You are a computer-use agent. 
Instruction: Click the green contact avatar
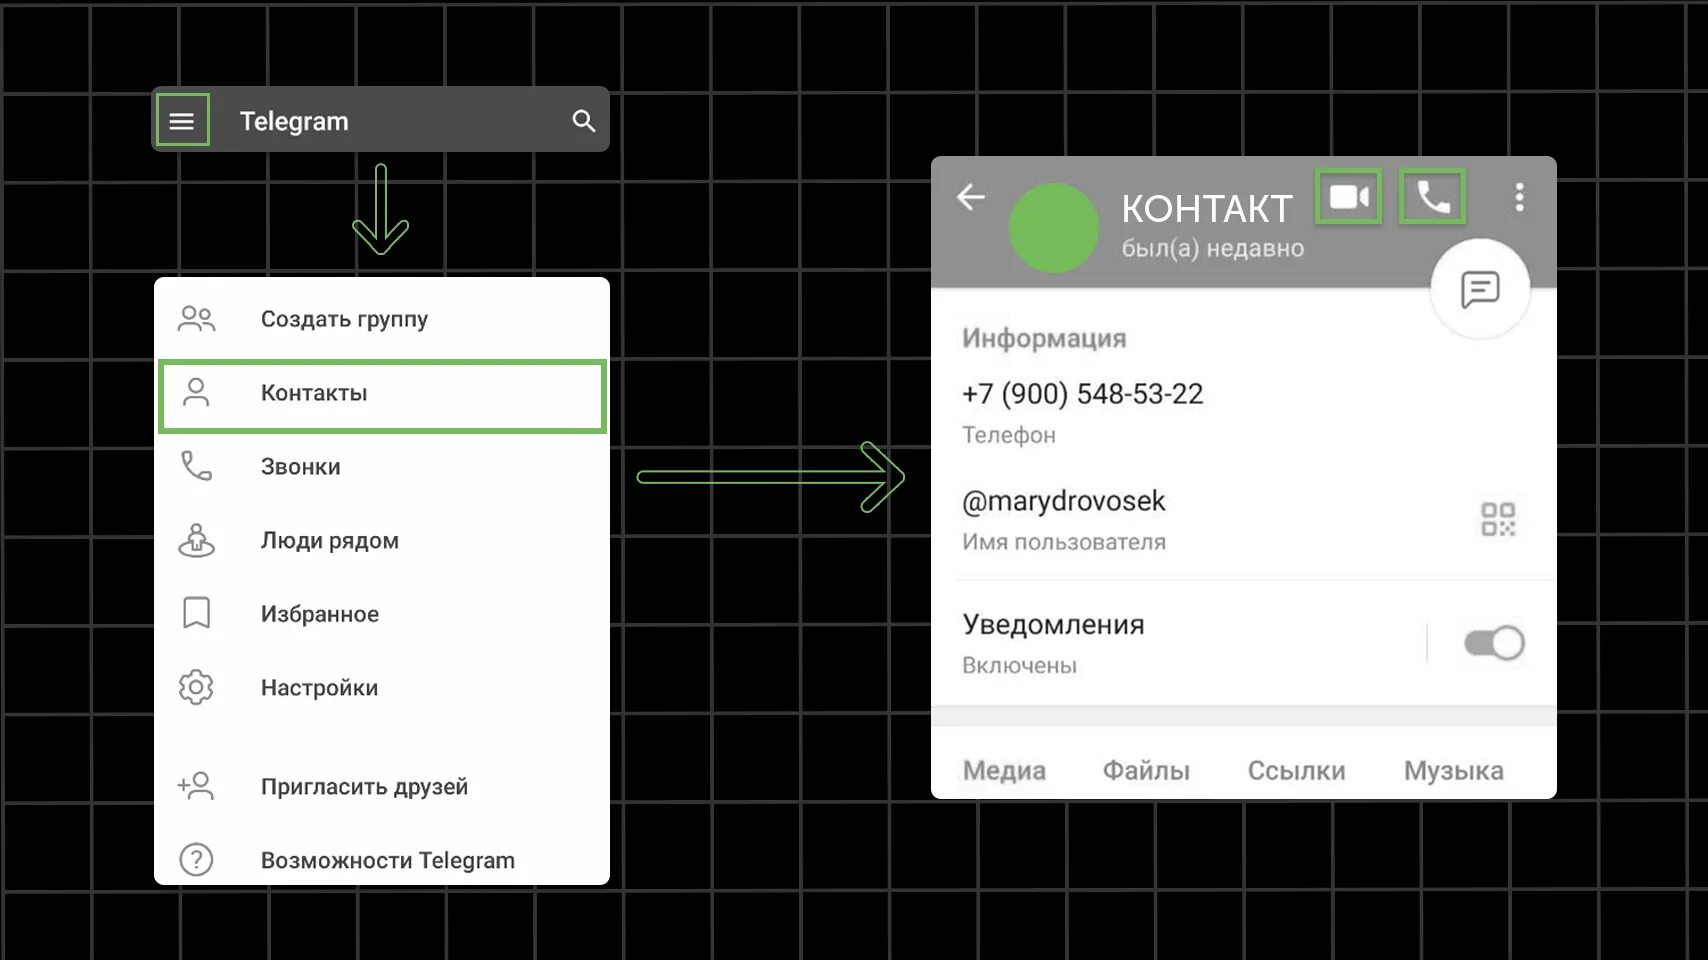(x=1054, y=228)
